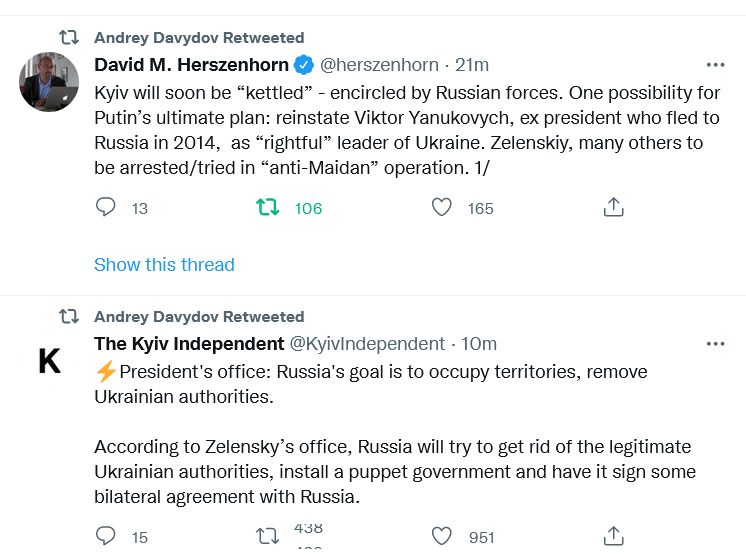Click the top Andrey Davydov Retweeted label
The height and width of the screenshot is (558, 746).
point(199,38)
